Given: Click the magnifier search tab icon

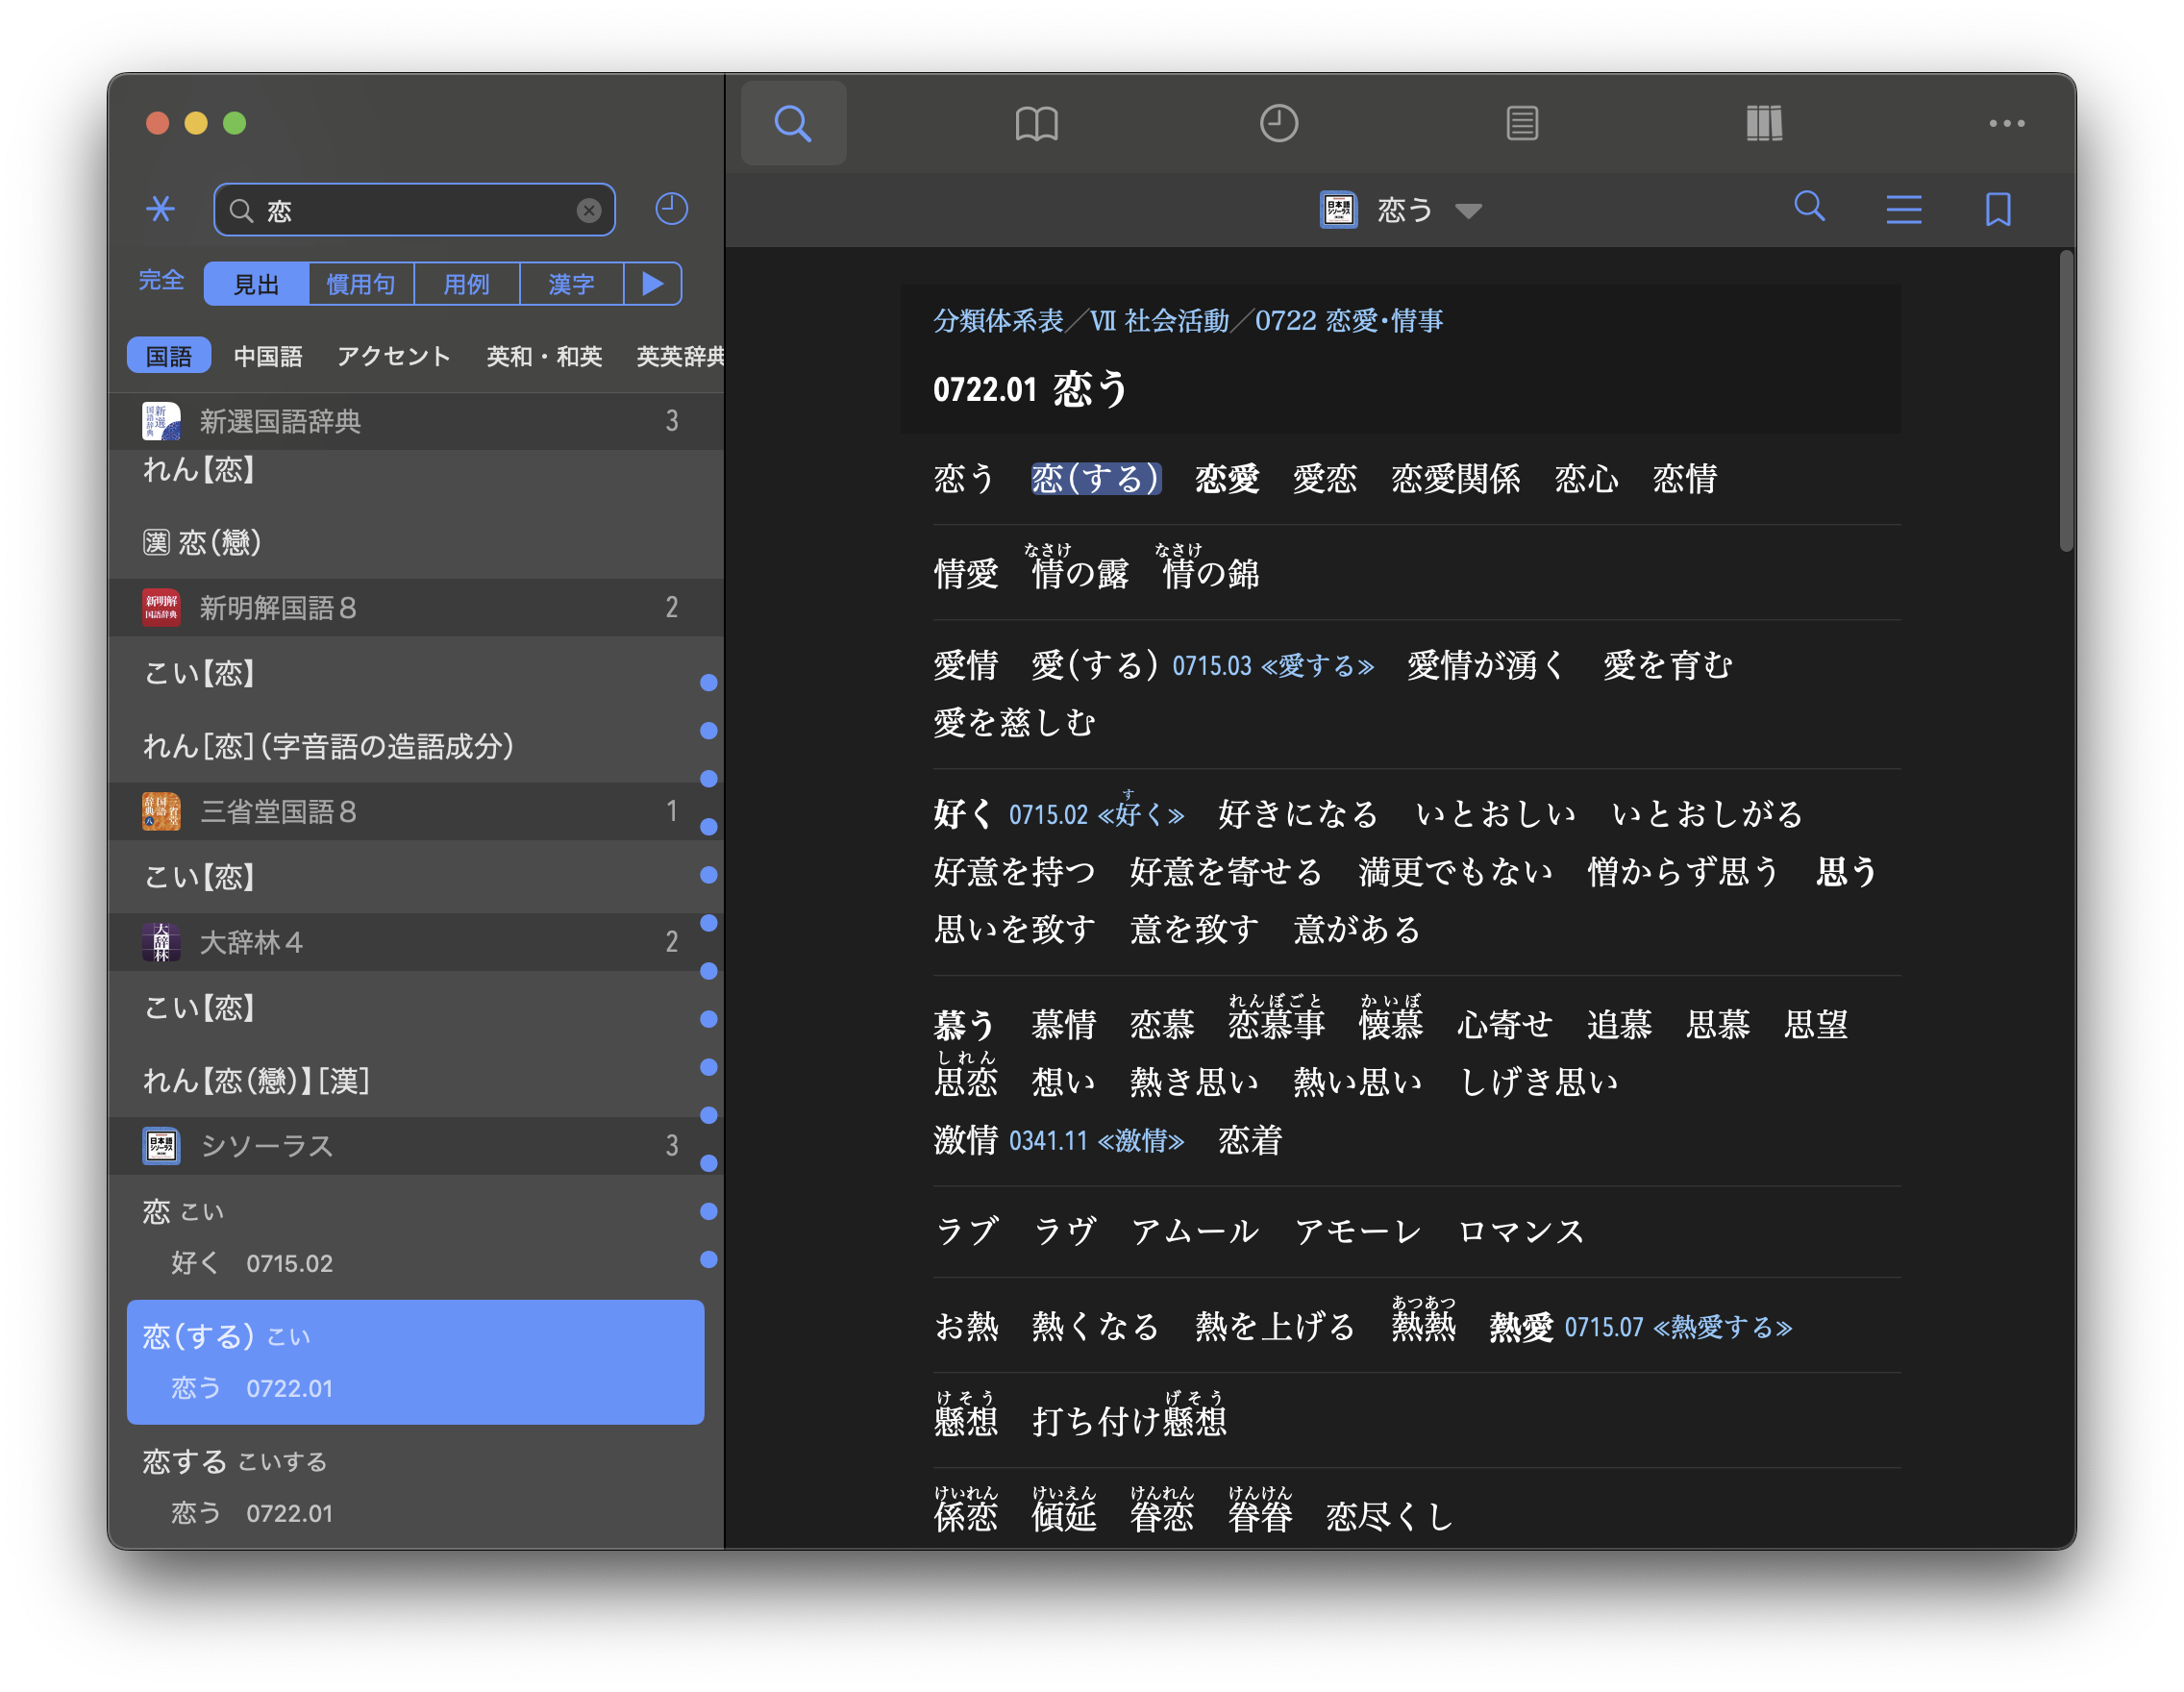Looking at the screenshot, I should pyautogui.click(x=793, y=124).
